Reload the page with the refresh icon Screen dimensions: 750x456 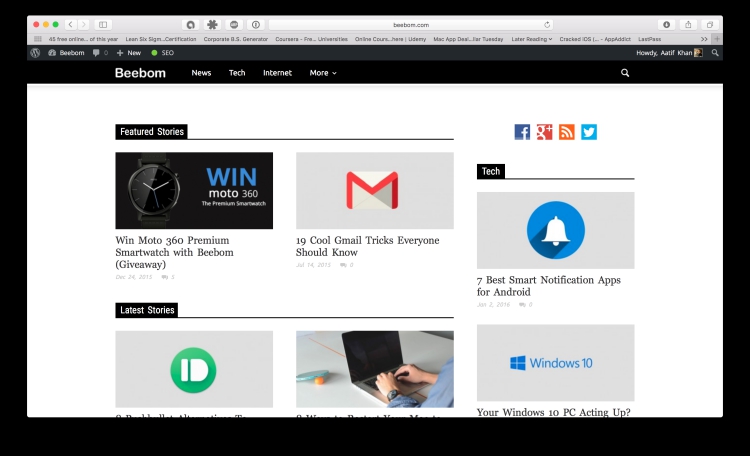coord(547,25)
